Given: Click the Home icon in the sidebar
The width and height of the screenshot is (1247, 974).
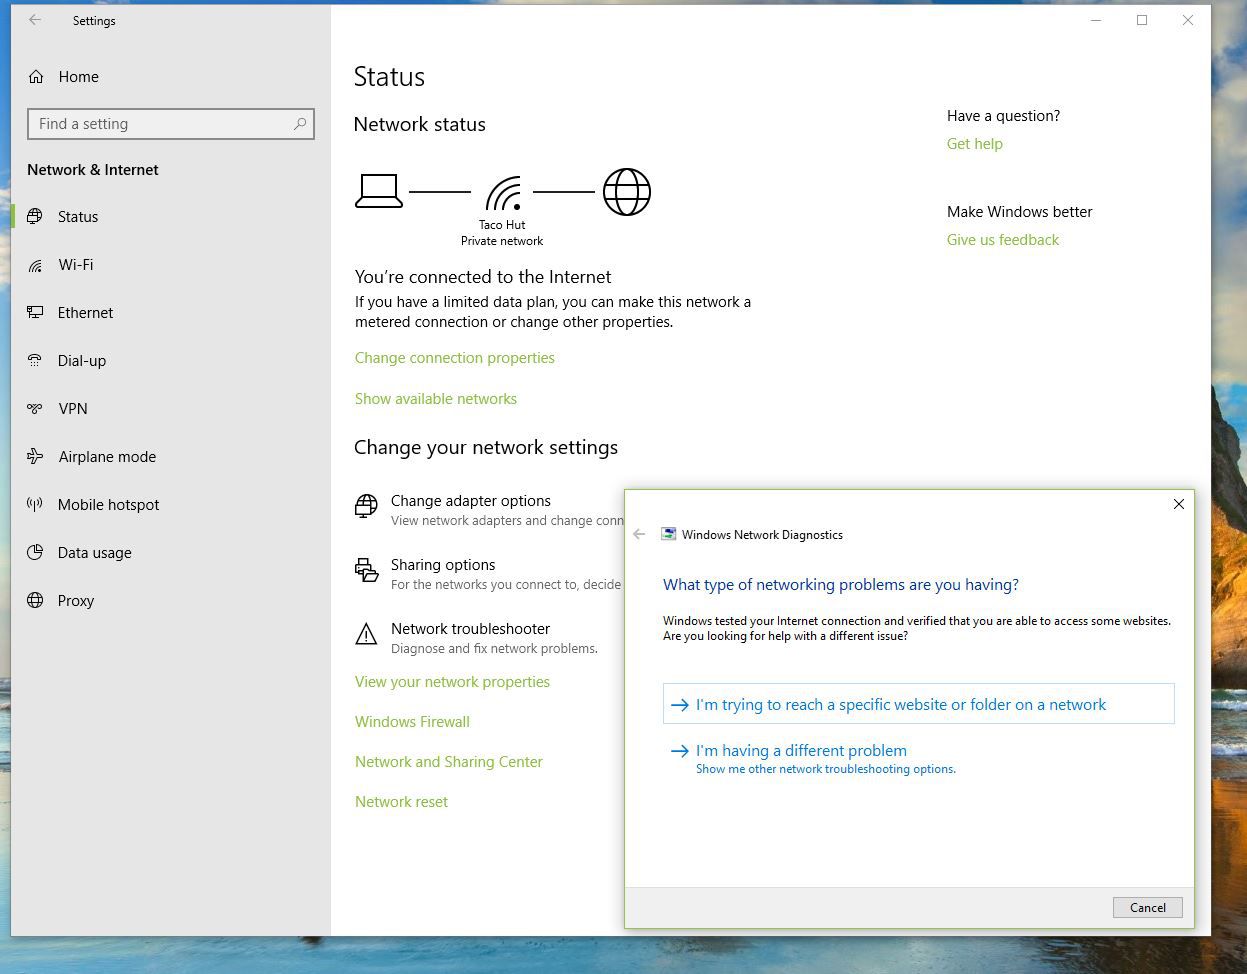Looking at the screenshot, I should tap(36, 77).
